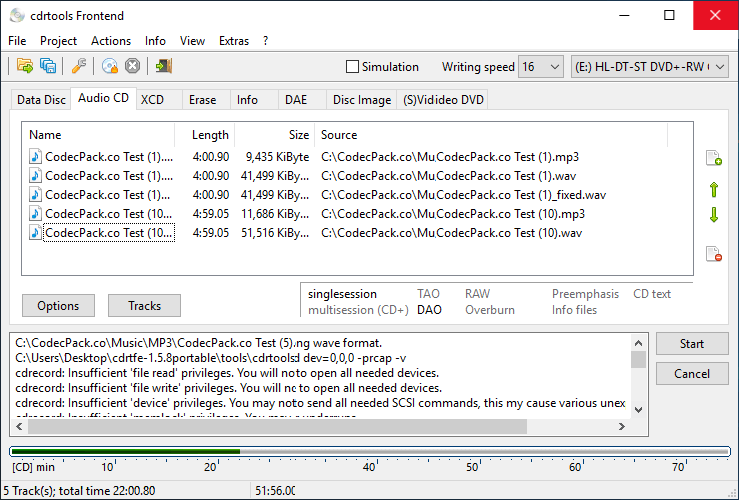This screenshot has width=739, height=500.
Task: Click the RAW write mode label
Action: coord(477,294)
